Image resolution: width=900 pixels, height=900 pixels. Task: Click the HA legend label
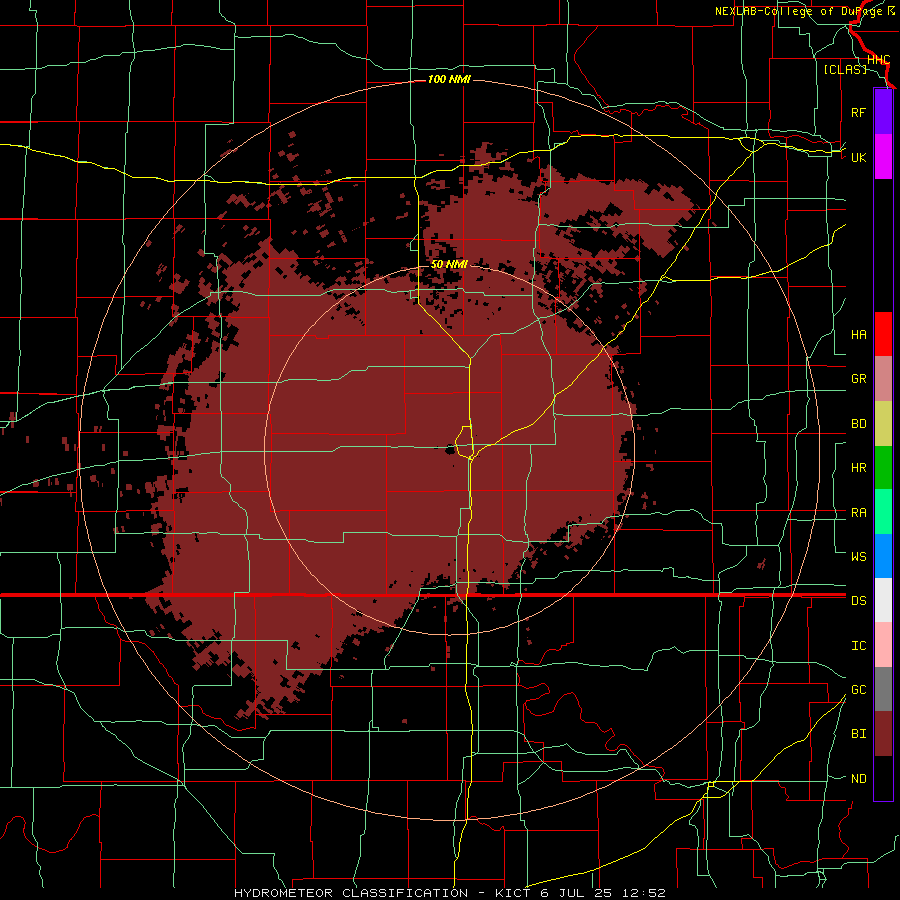point(858,334)
